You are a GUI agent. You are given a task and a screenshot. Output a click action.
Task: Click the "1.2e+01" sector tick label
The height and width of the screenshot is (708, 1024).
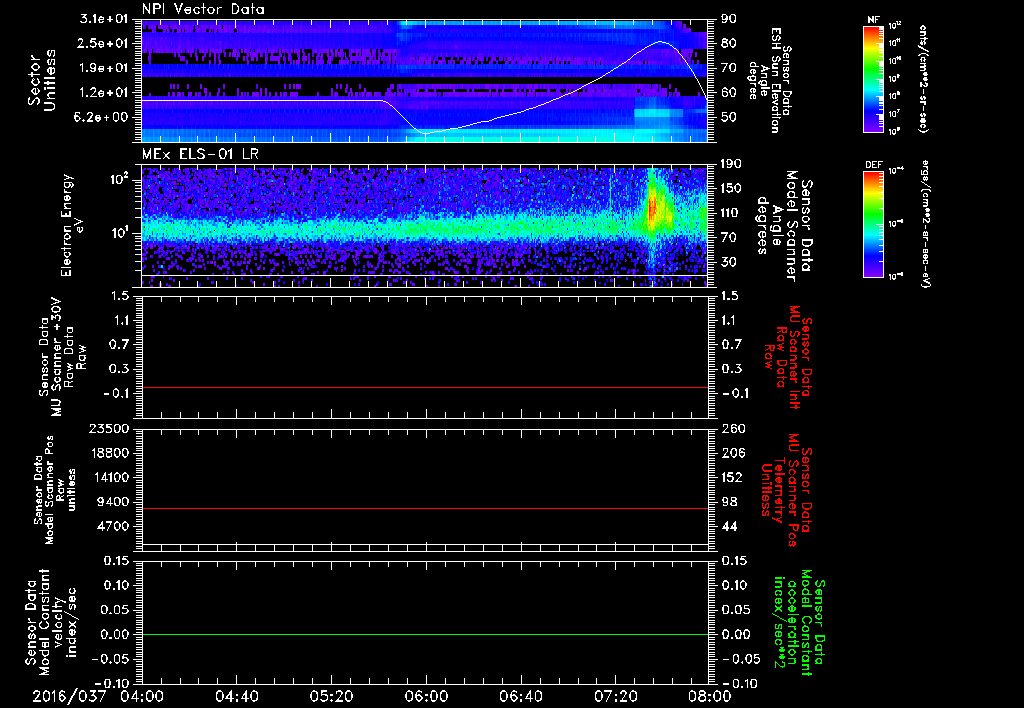point(104,93)
